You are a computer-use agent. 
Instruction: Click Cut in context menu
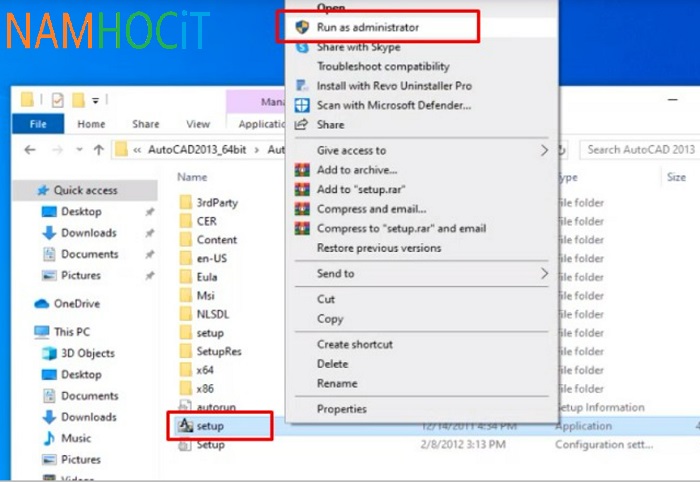tap(421, 299)
